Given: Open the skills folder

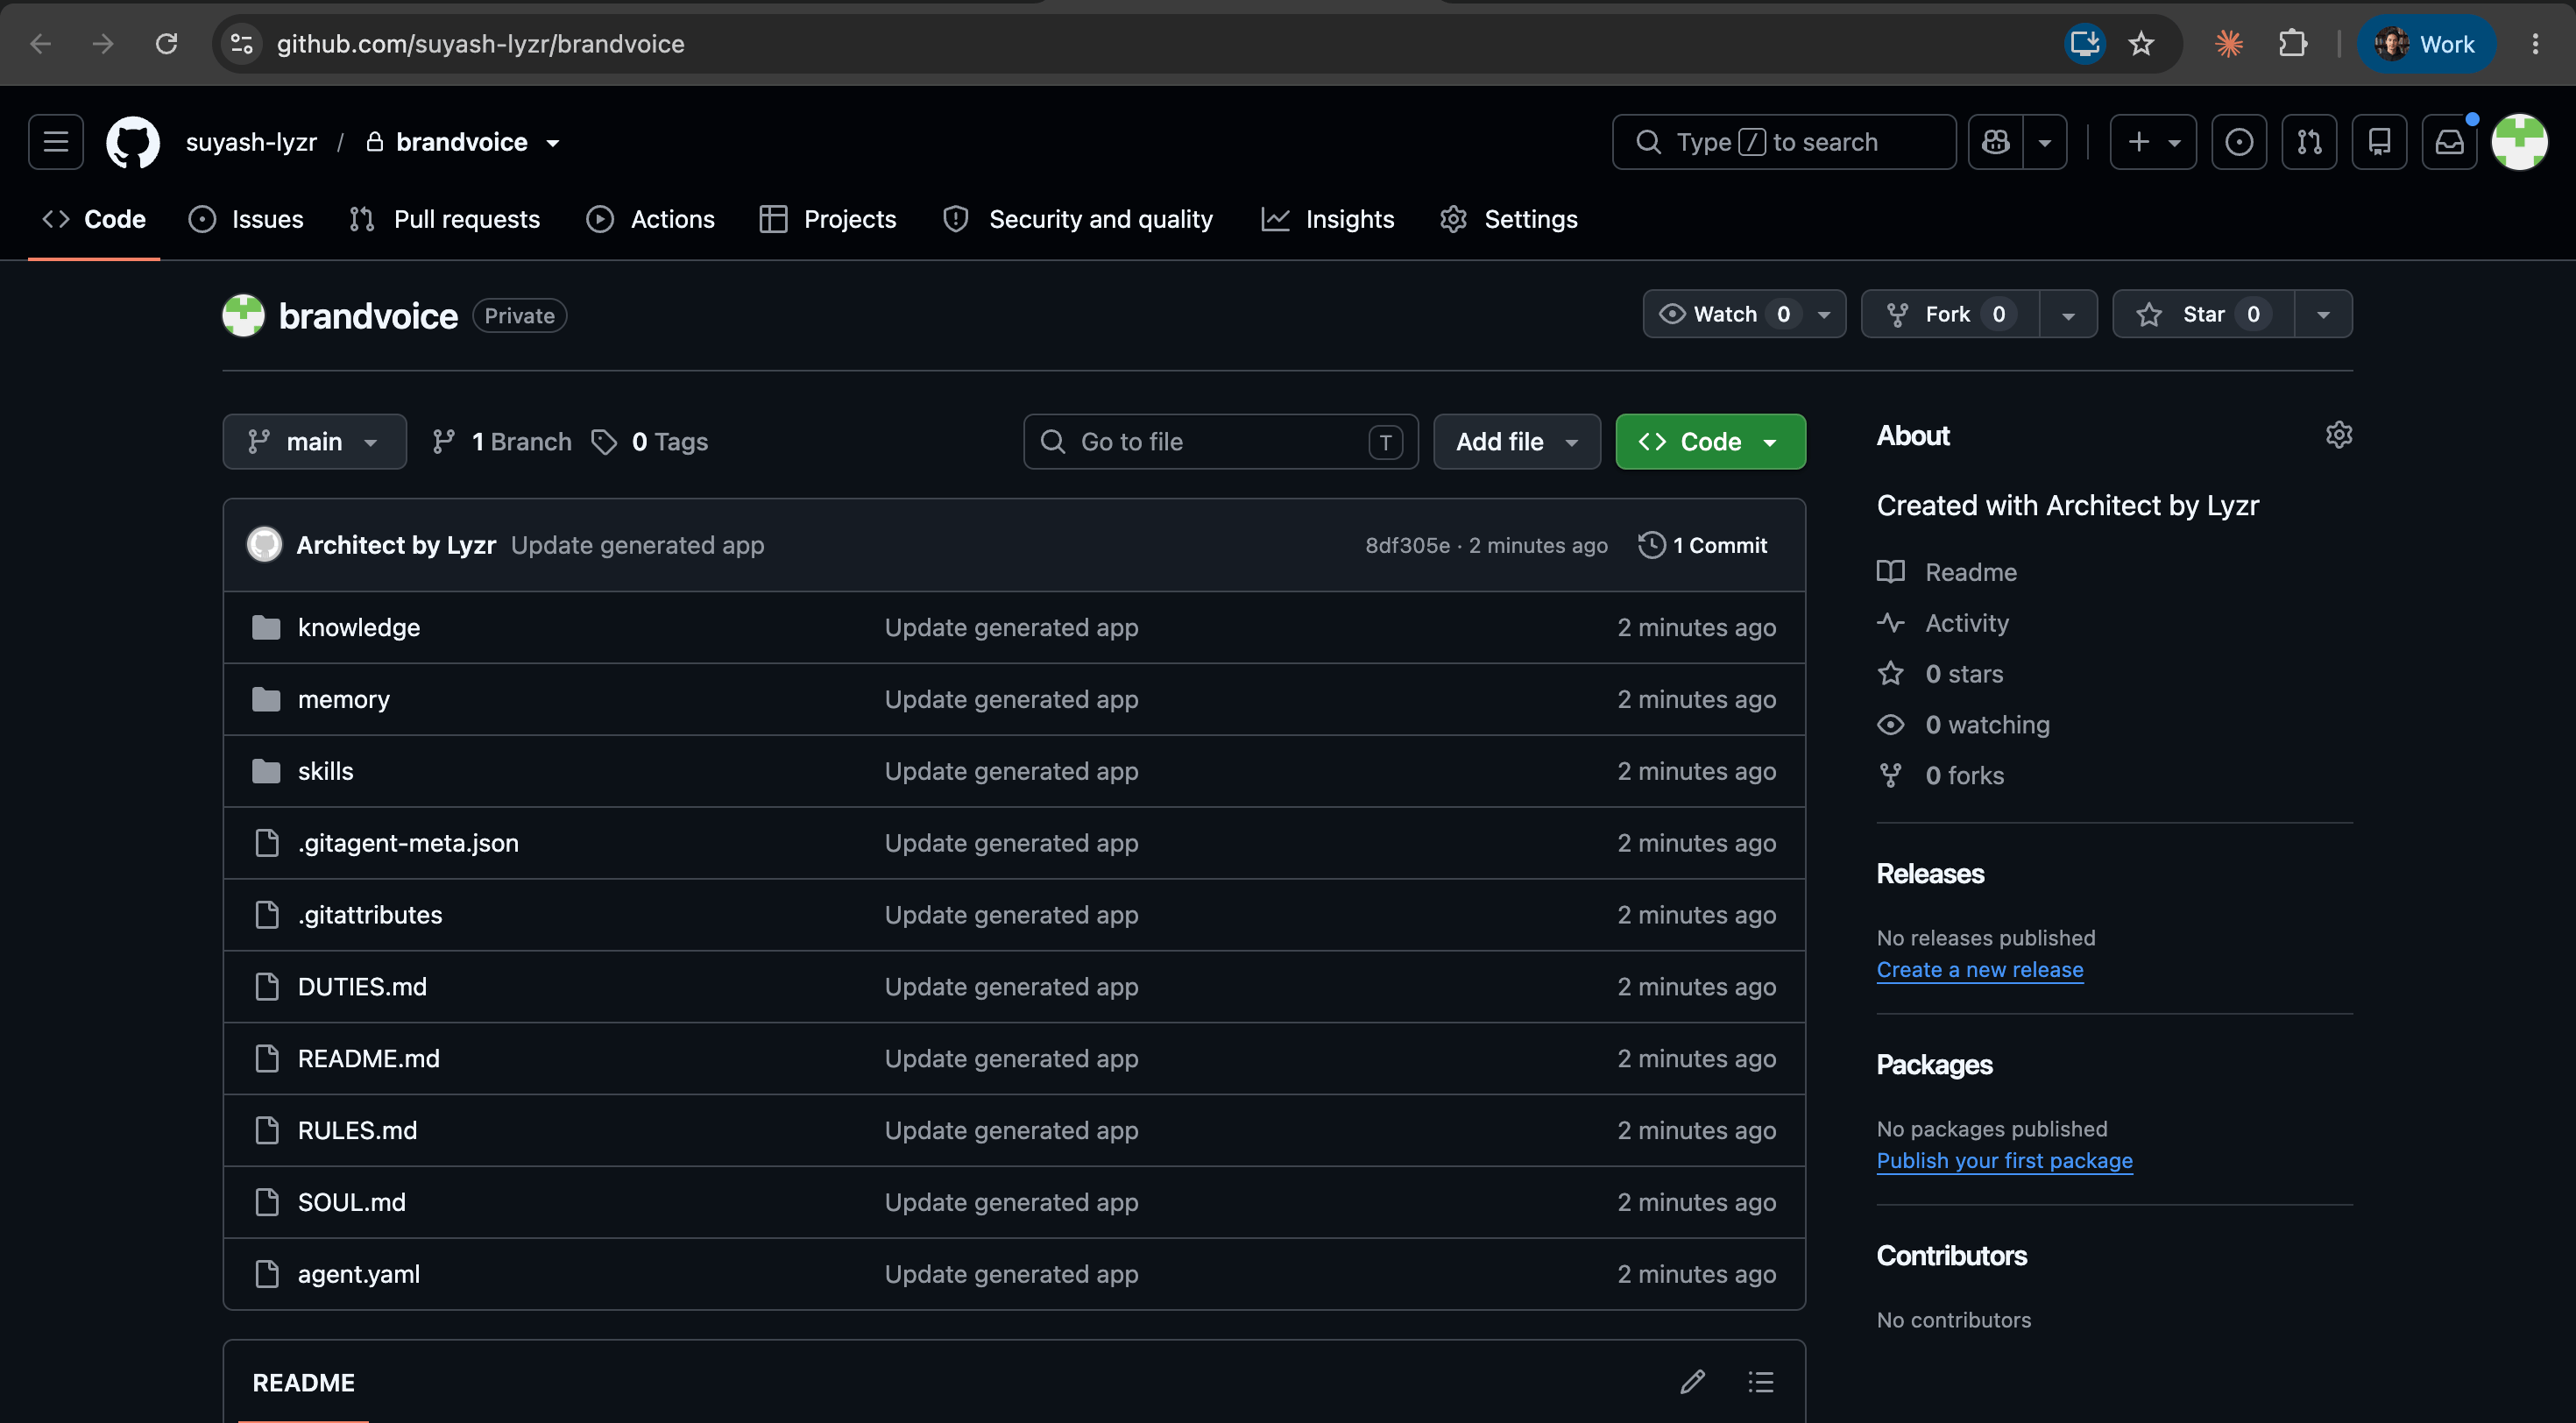Looking at the screenshot, I should tap(325, 771).
